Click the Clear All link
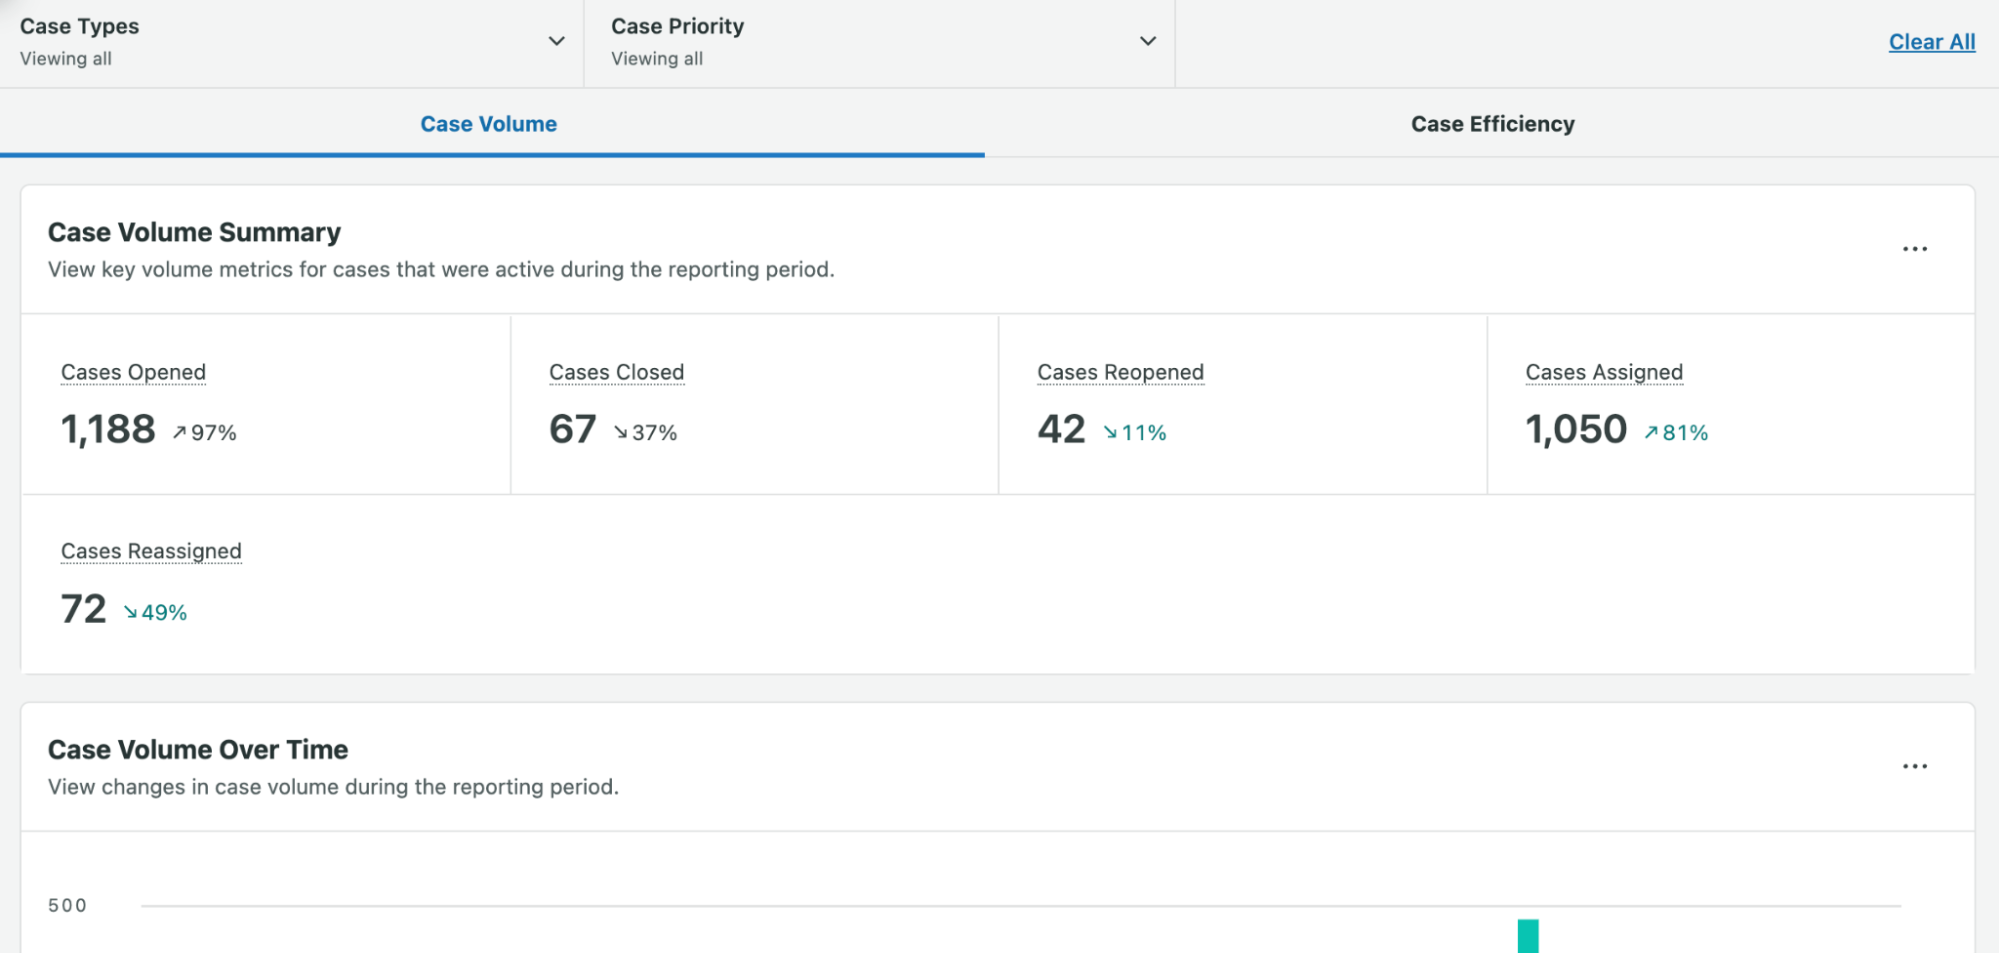This screenshot has width=1999, height=953. tap(1930, 42)
